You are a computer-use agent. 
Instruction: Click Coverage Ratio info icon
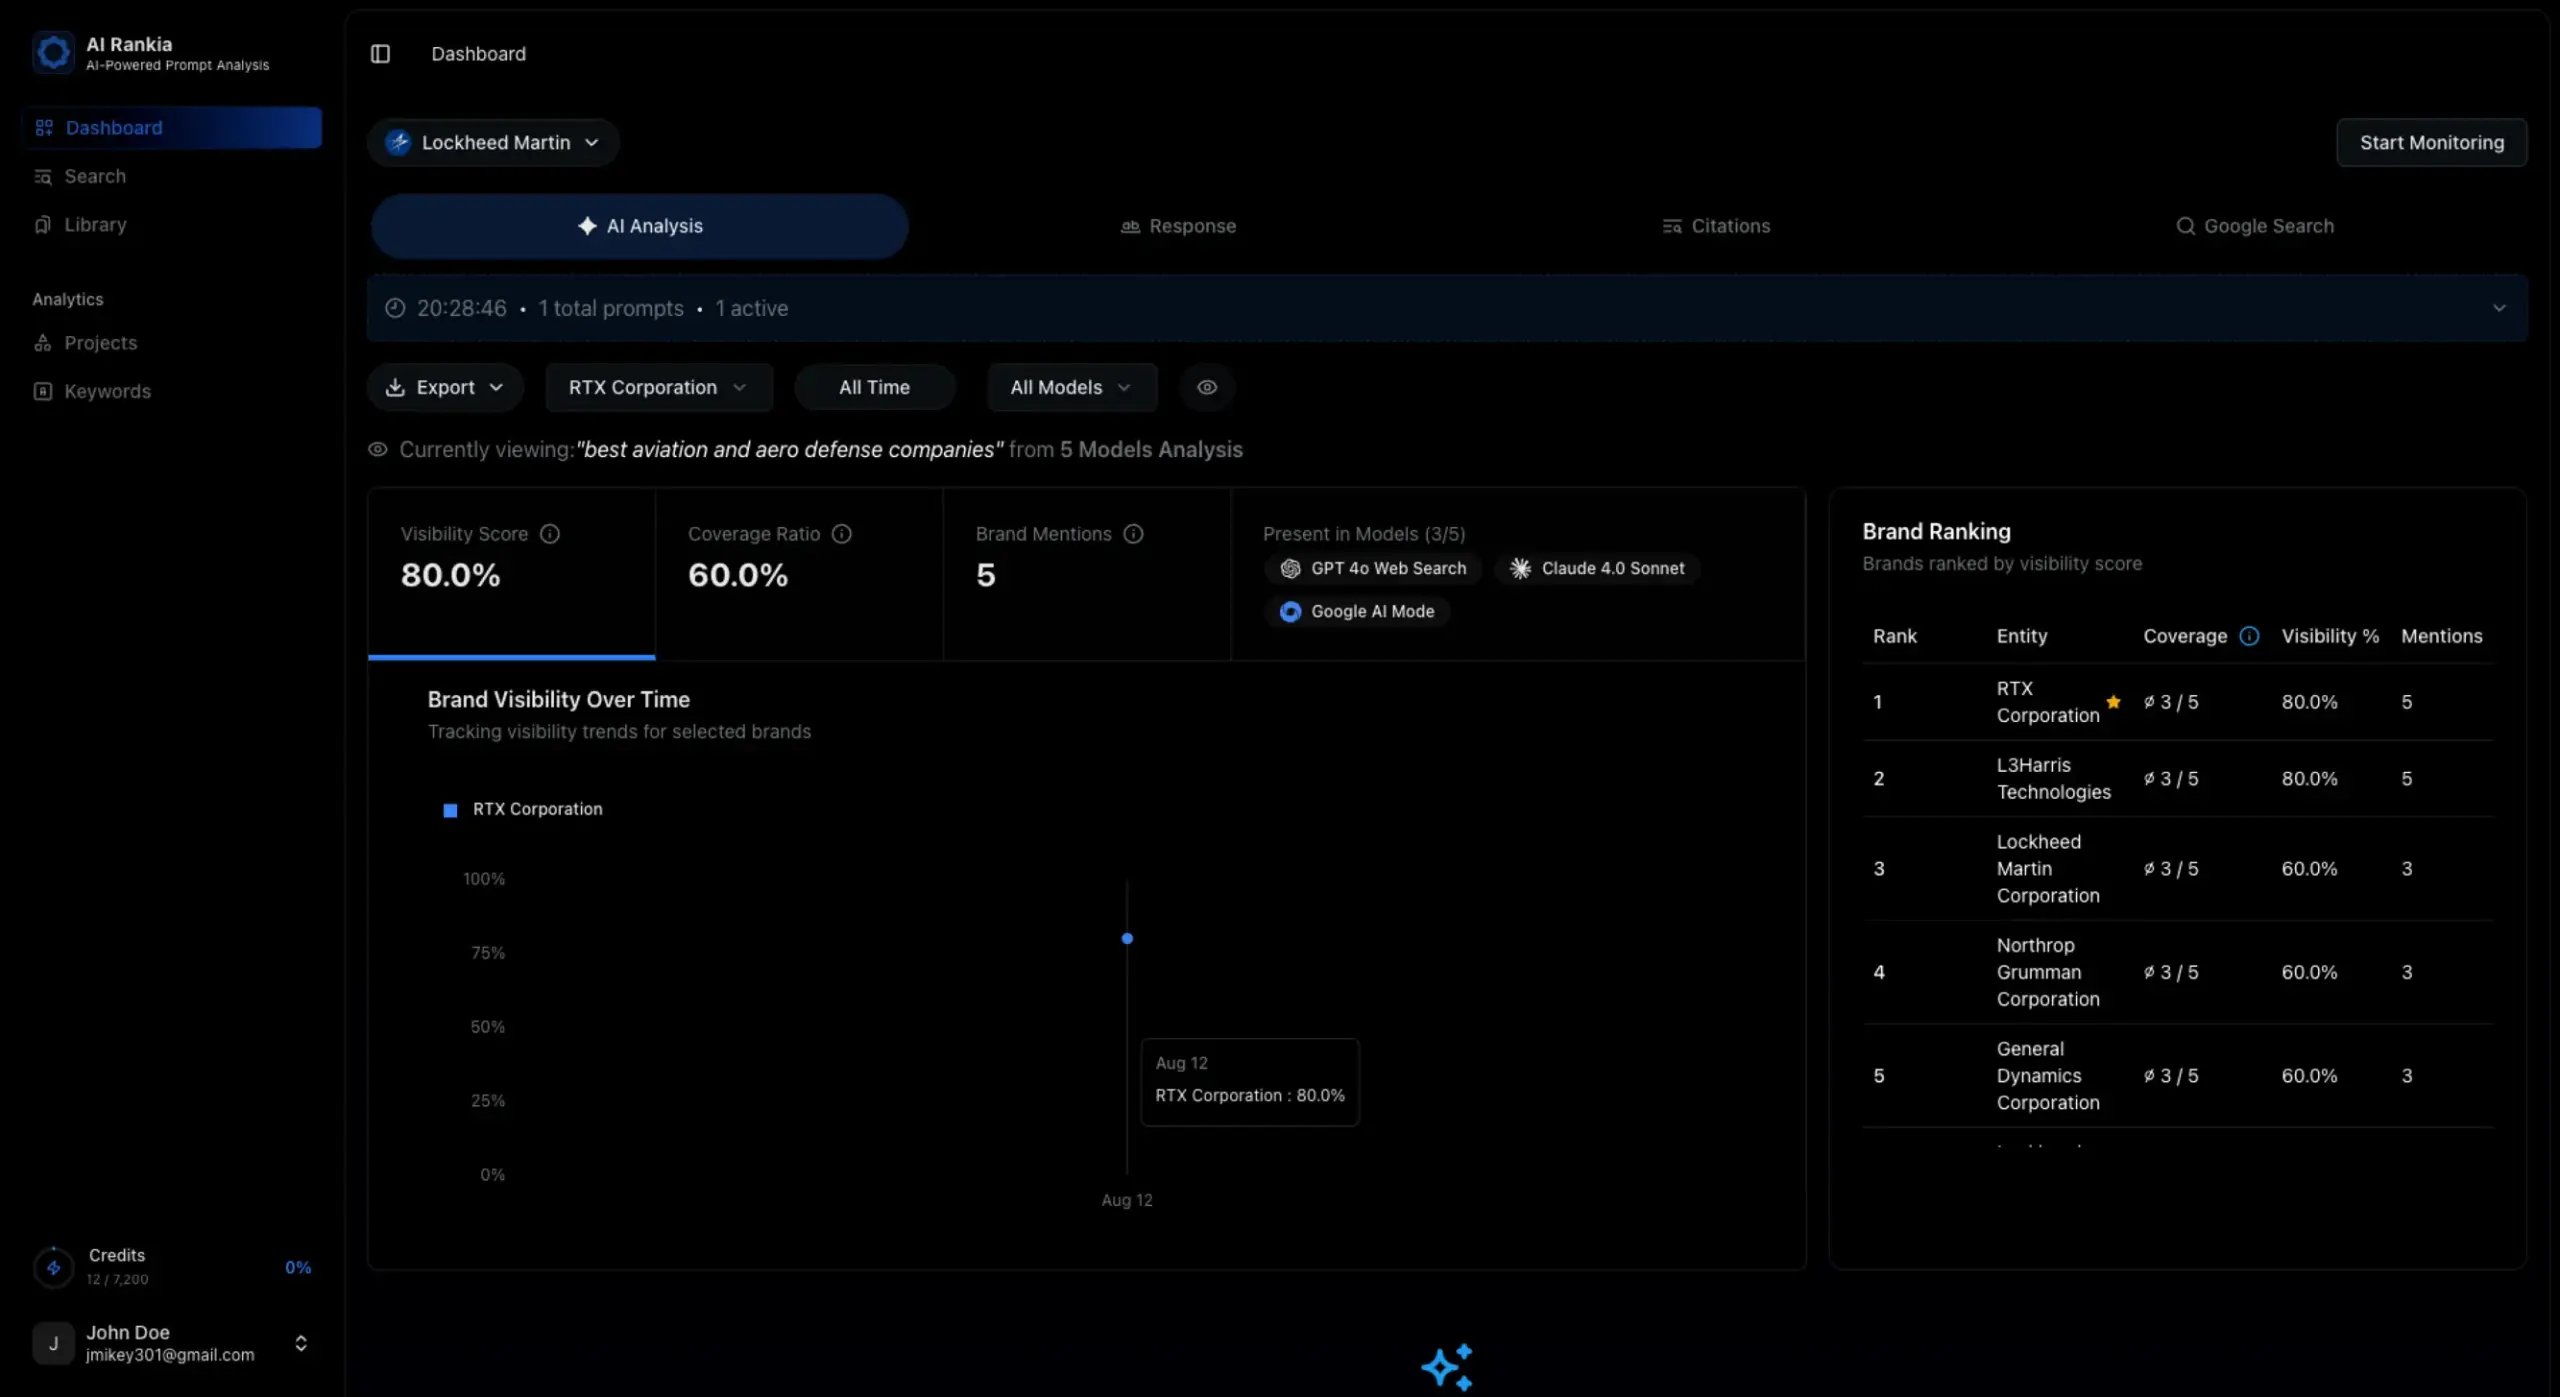point(842,534)
